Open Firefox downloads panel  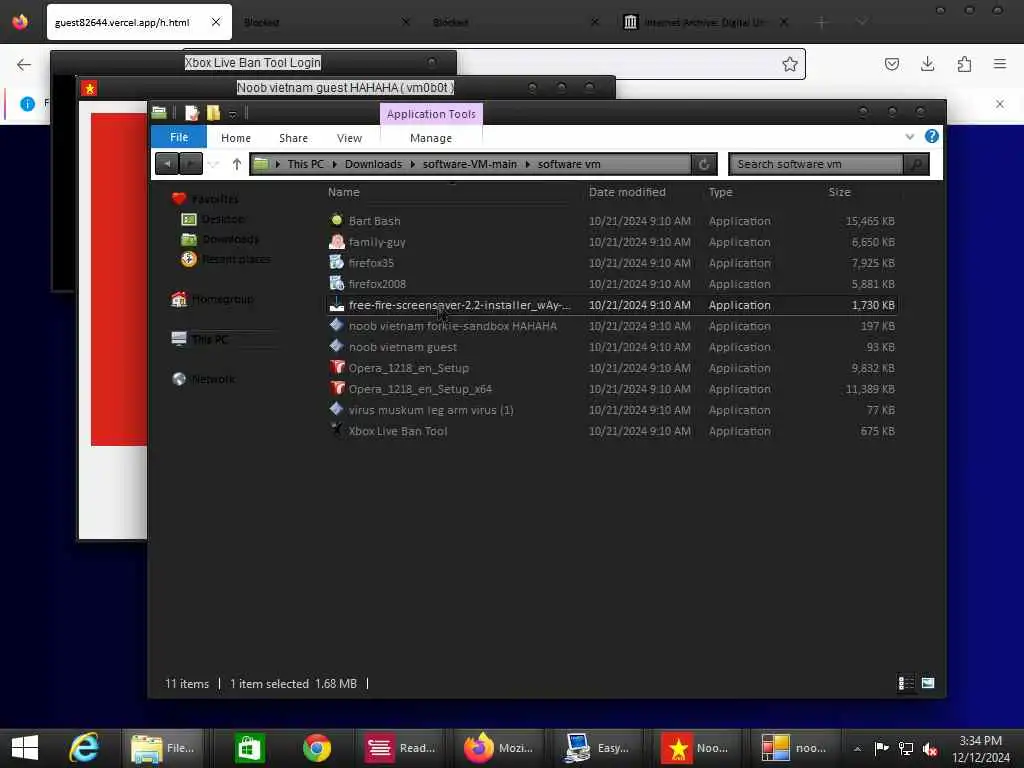[x=927, y=64]
